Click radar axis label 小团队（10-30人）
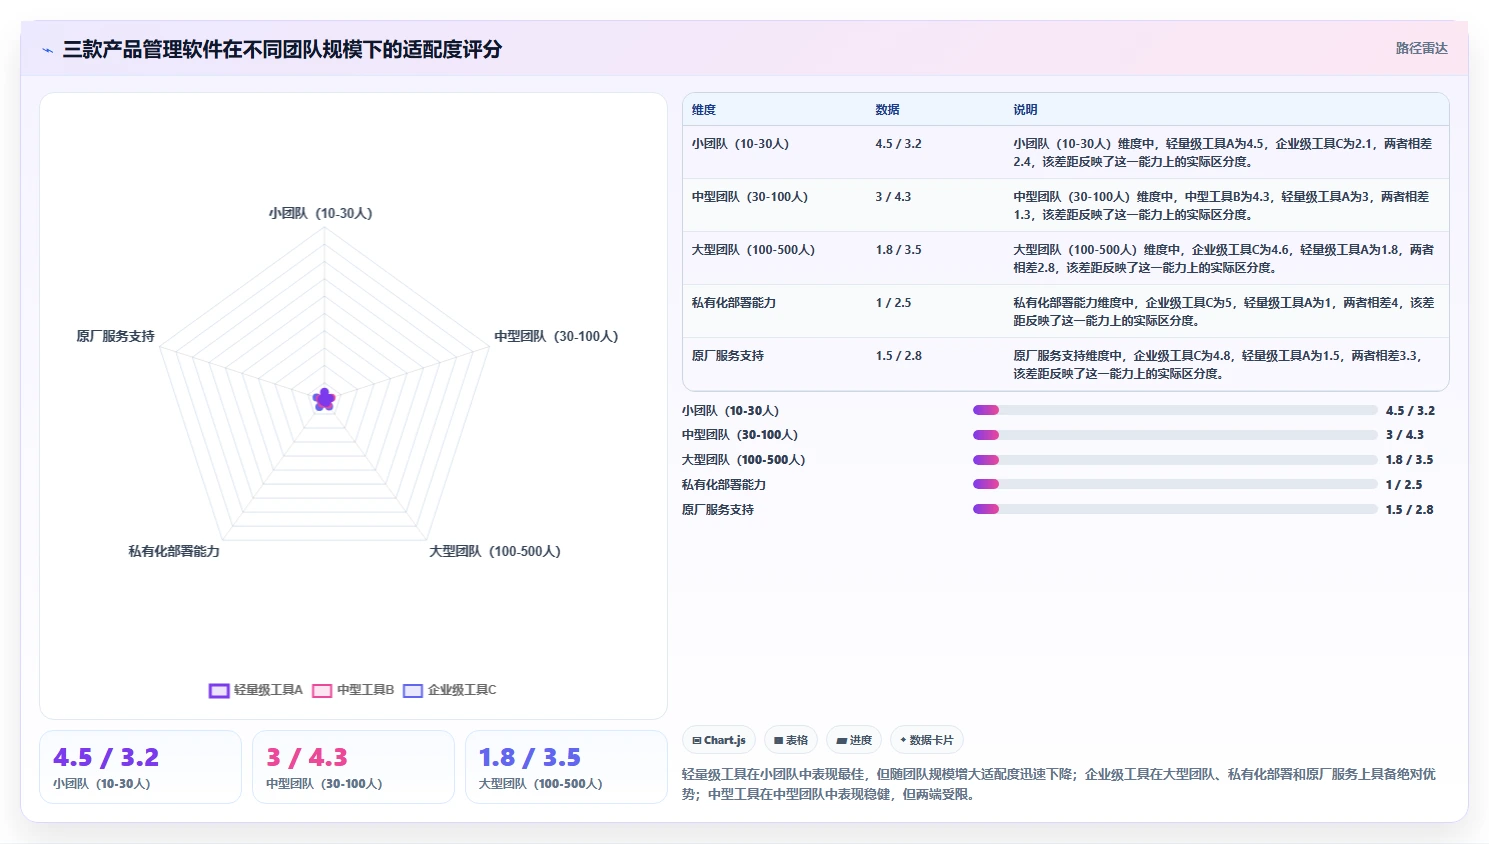The height and width of the screenshot is (844, 1489). (x=320, y=213)
